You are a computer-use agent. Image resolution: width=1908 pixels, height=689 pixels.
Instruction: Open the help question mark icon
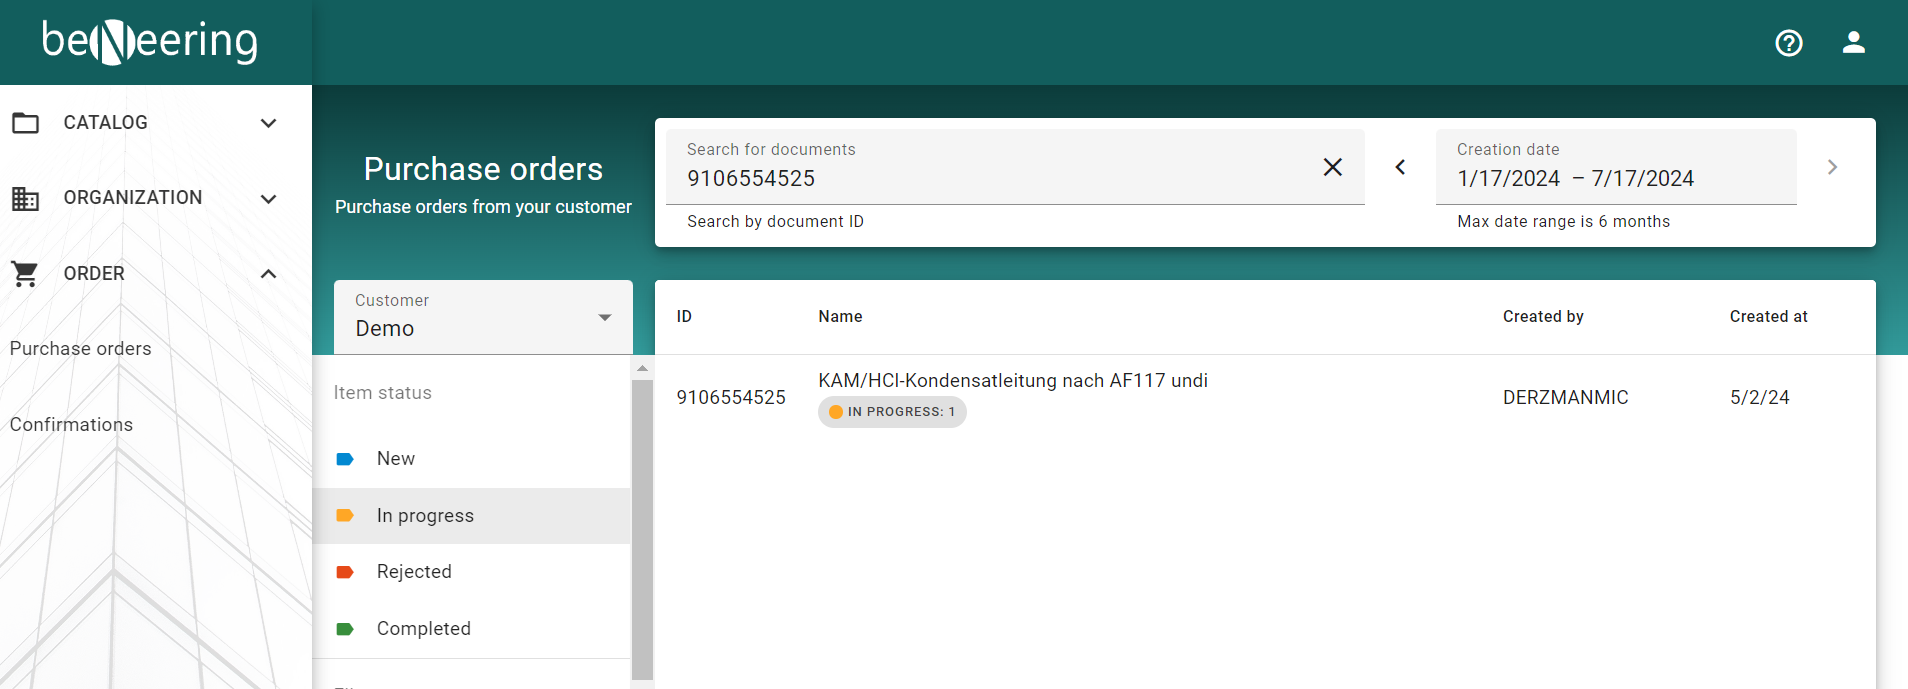(1788, 43)
